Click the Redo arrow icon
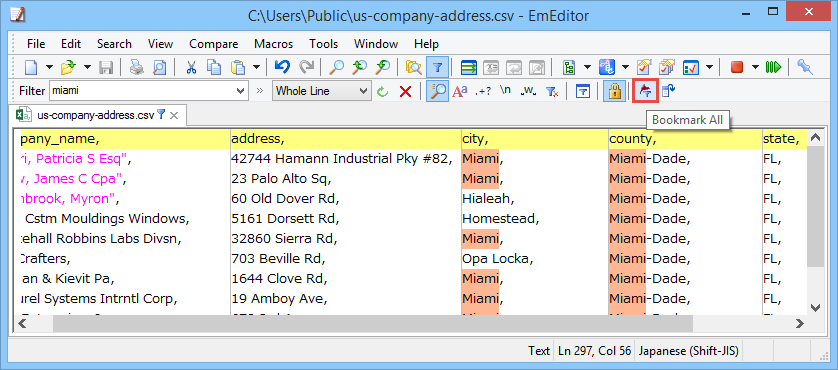 coord(306,67)
